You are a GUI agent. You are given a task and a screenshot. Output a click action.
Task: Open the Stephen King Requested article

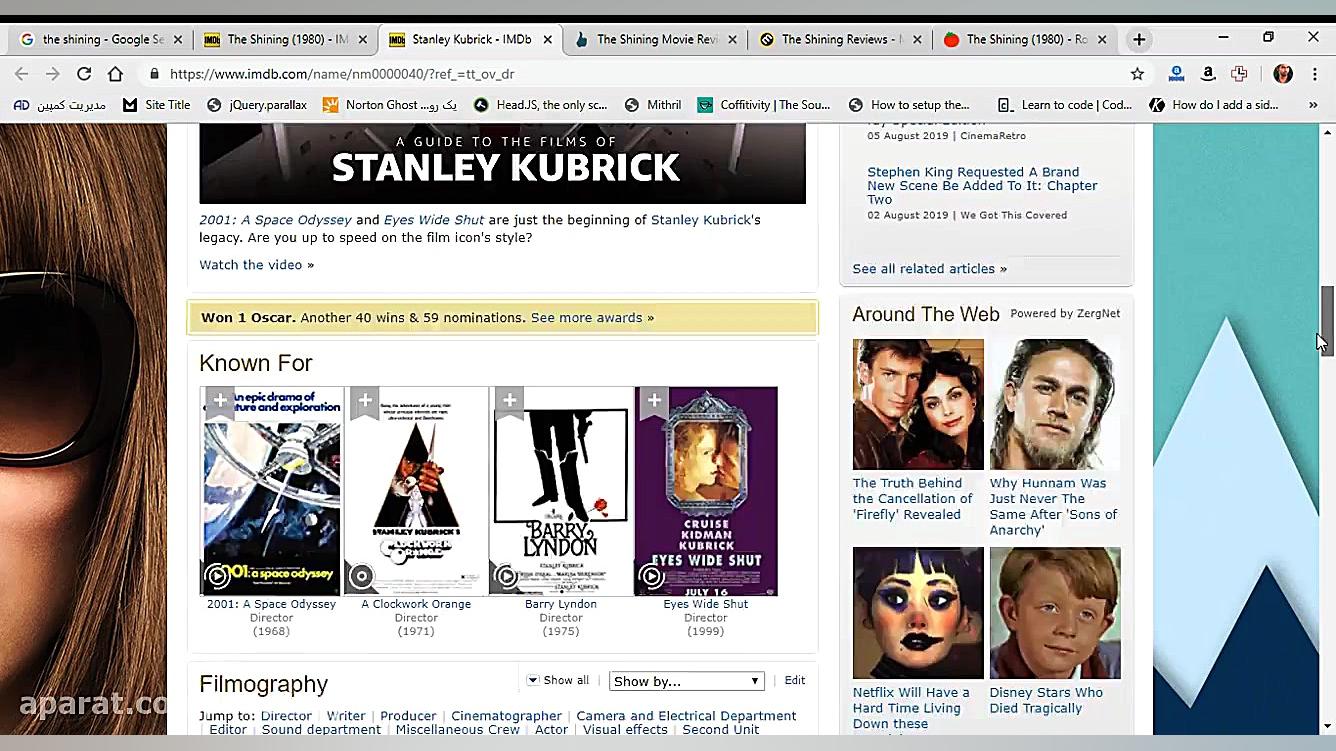click(x=982, y=186)
